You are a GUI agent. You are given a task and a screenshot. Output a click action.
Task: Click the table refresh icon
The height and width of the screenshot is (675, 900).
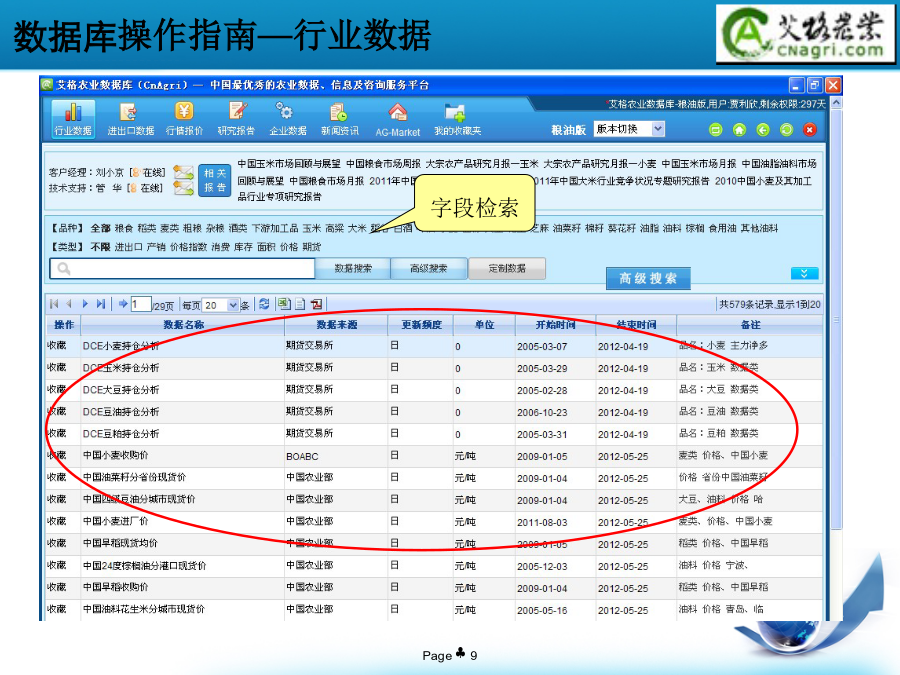pyautogui.click(x=264, y=304)
